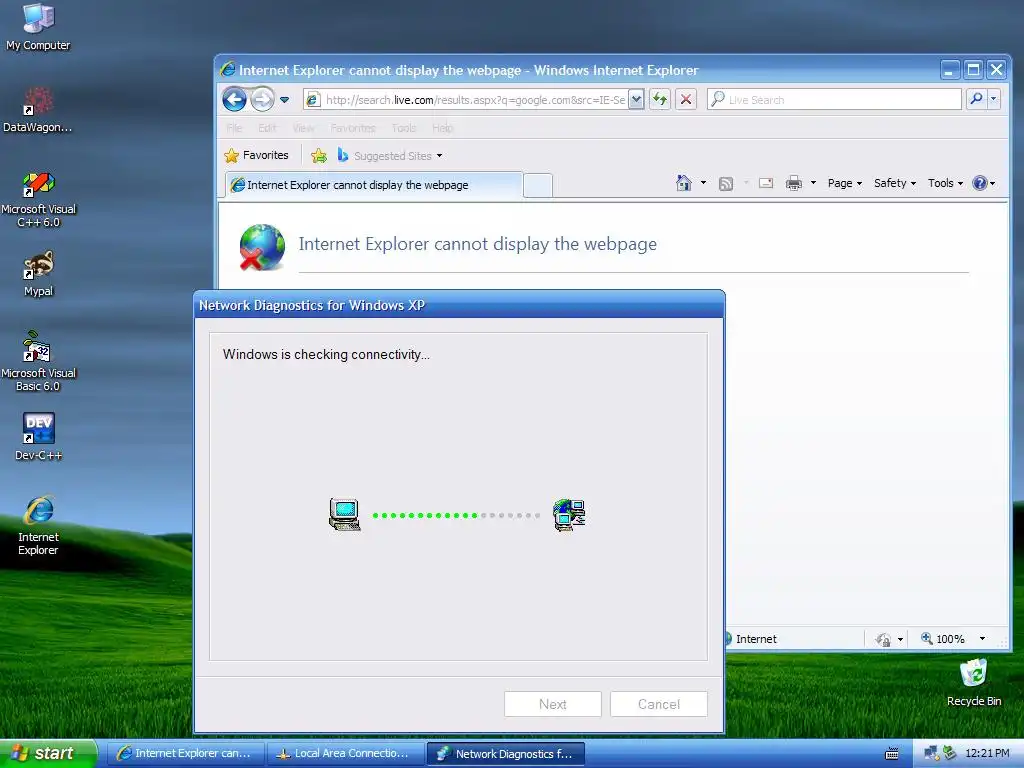Viewport: 1024px width, 768px height.
Task: Click the Refresh page button
Action: pyautogui.click(x=660, y=100)
